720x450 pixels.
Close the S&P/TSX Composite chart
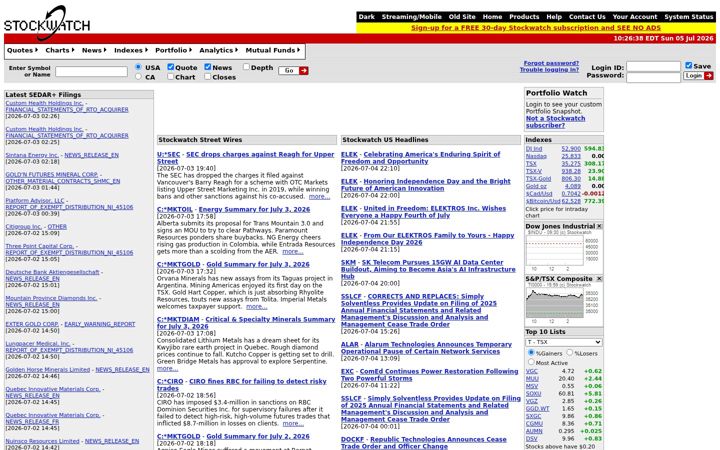(599, 279)
